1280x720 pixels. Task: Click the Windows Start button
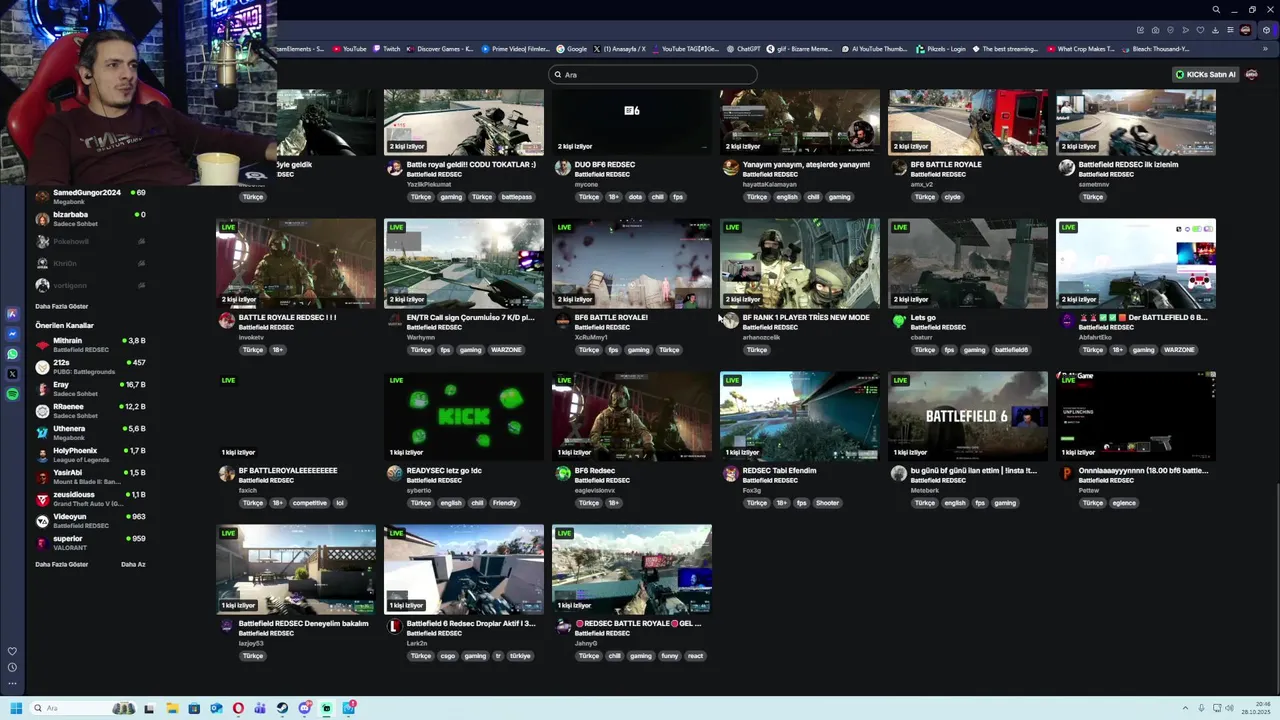pyautogui.click(x=16, y=708)
